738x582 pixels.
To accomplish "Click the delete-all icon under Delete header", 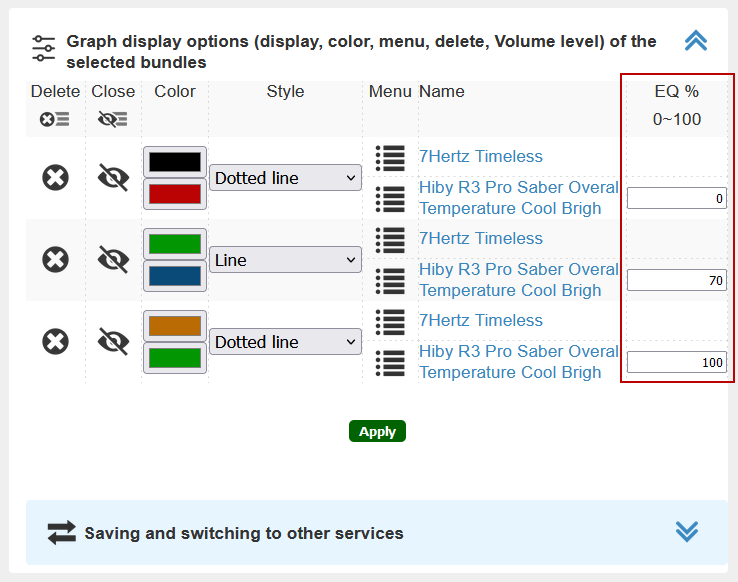I will coord(55,119).
